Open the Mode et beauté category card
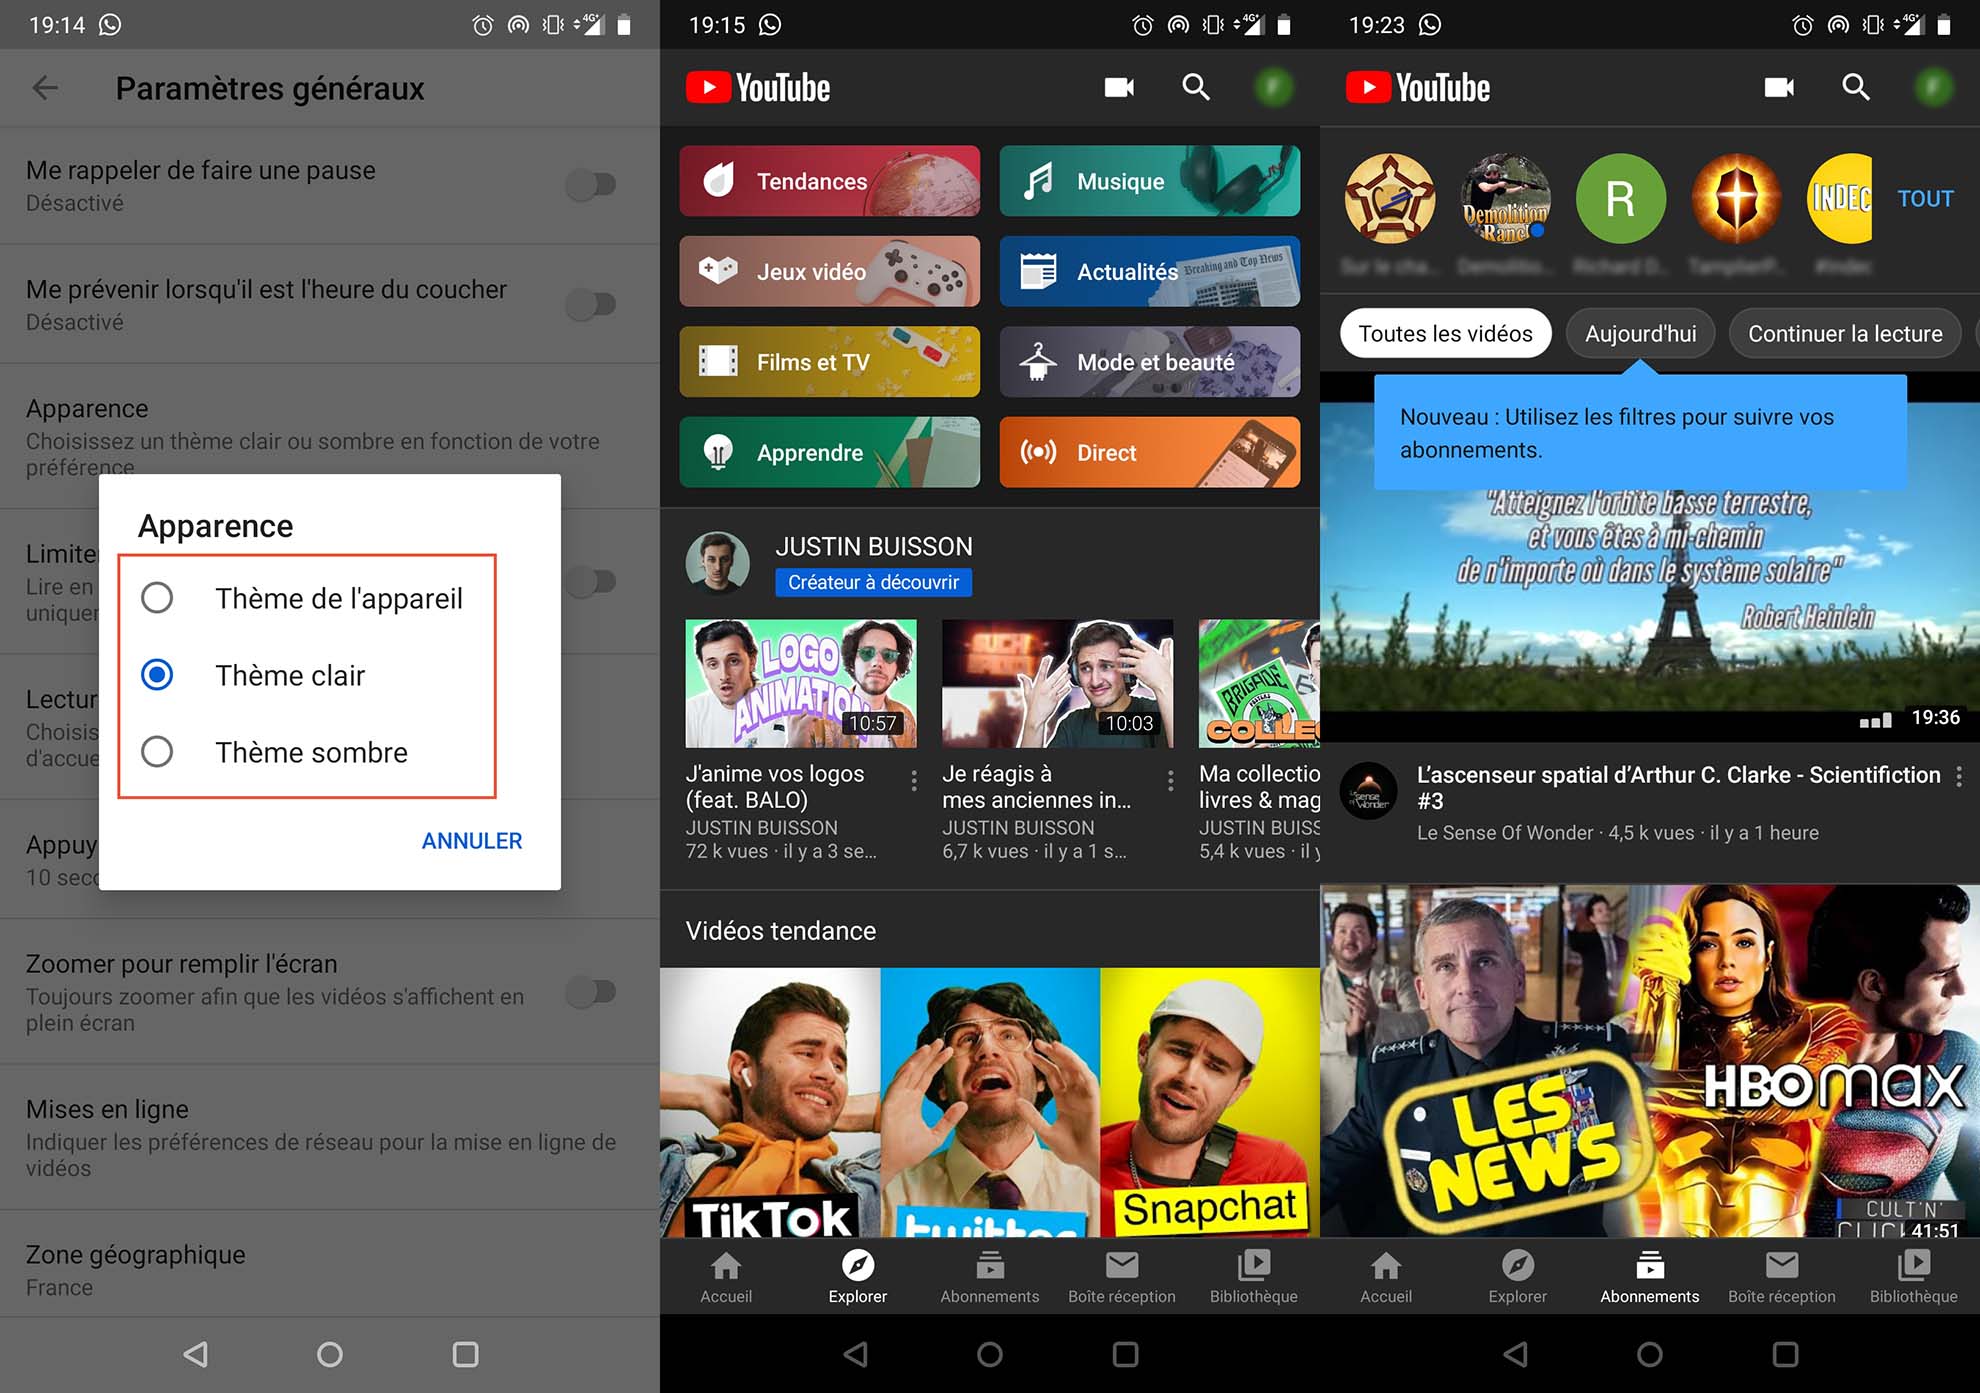Viewport: 1980px width, 1393px height. pyautogui.click(x=1150, y=362)
